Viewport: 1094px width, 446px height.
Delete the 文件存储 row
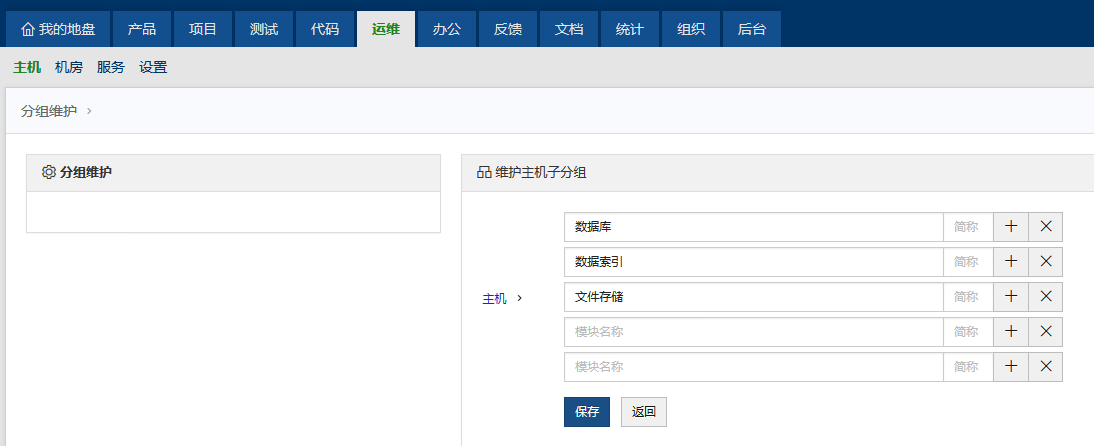tap(1046, 297)
